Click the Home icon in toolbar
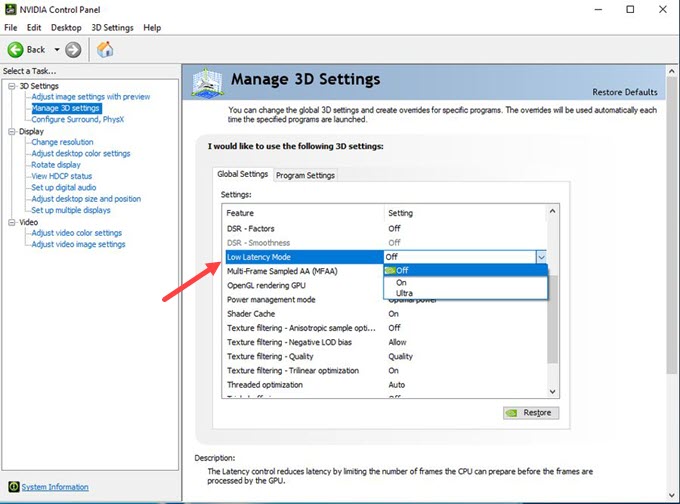 pos(105,49)
